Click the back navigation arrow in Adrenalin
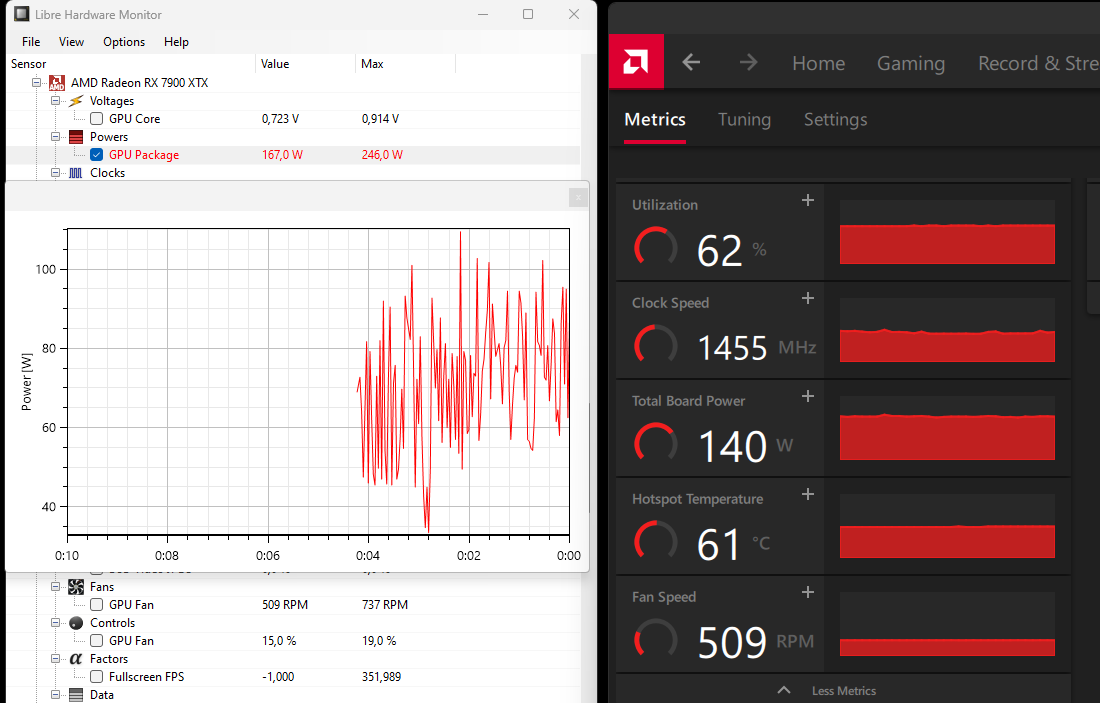This screenshot has width=1100, height=703. pyautogui.click(x=690, y=61)
